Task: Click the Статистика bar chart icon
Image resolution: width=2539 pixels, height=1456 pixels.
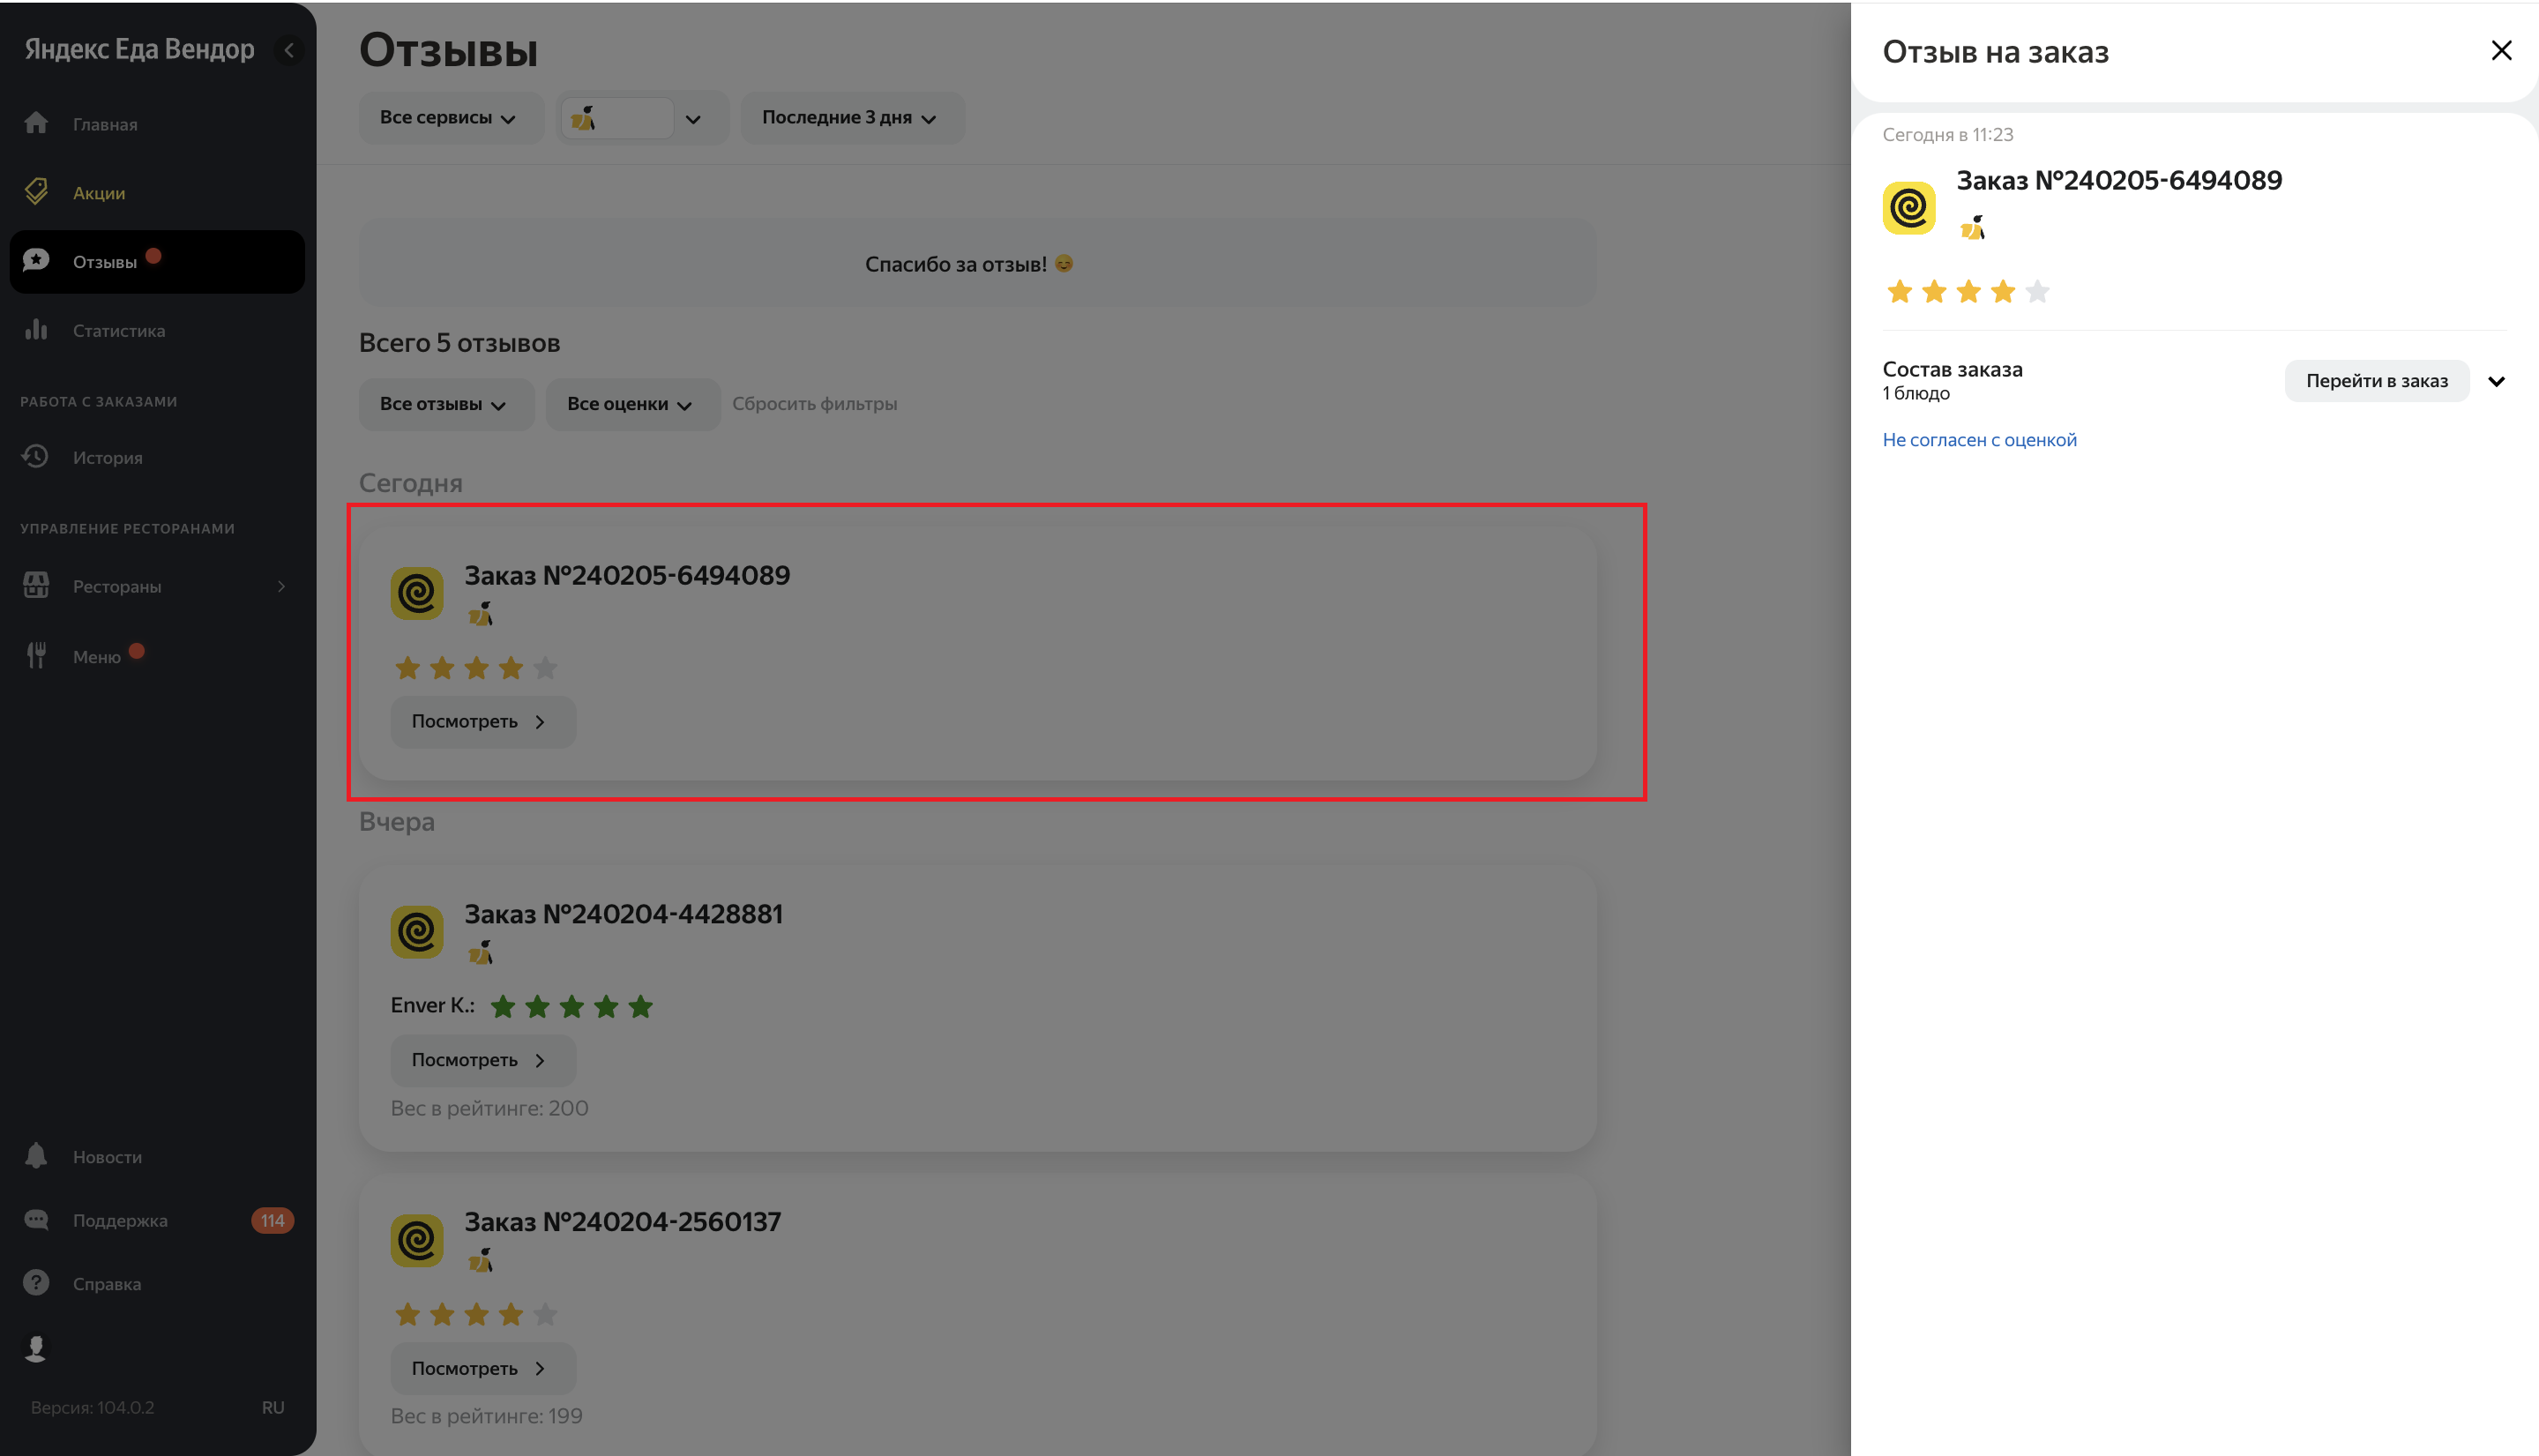Action: [x=36, y=329]
